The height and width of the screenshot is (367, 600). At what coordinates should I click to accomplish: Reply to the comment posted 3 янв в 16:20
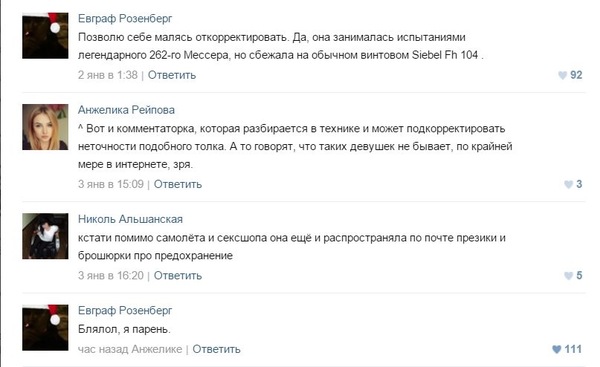[178, 276]
